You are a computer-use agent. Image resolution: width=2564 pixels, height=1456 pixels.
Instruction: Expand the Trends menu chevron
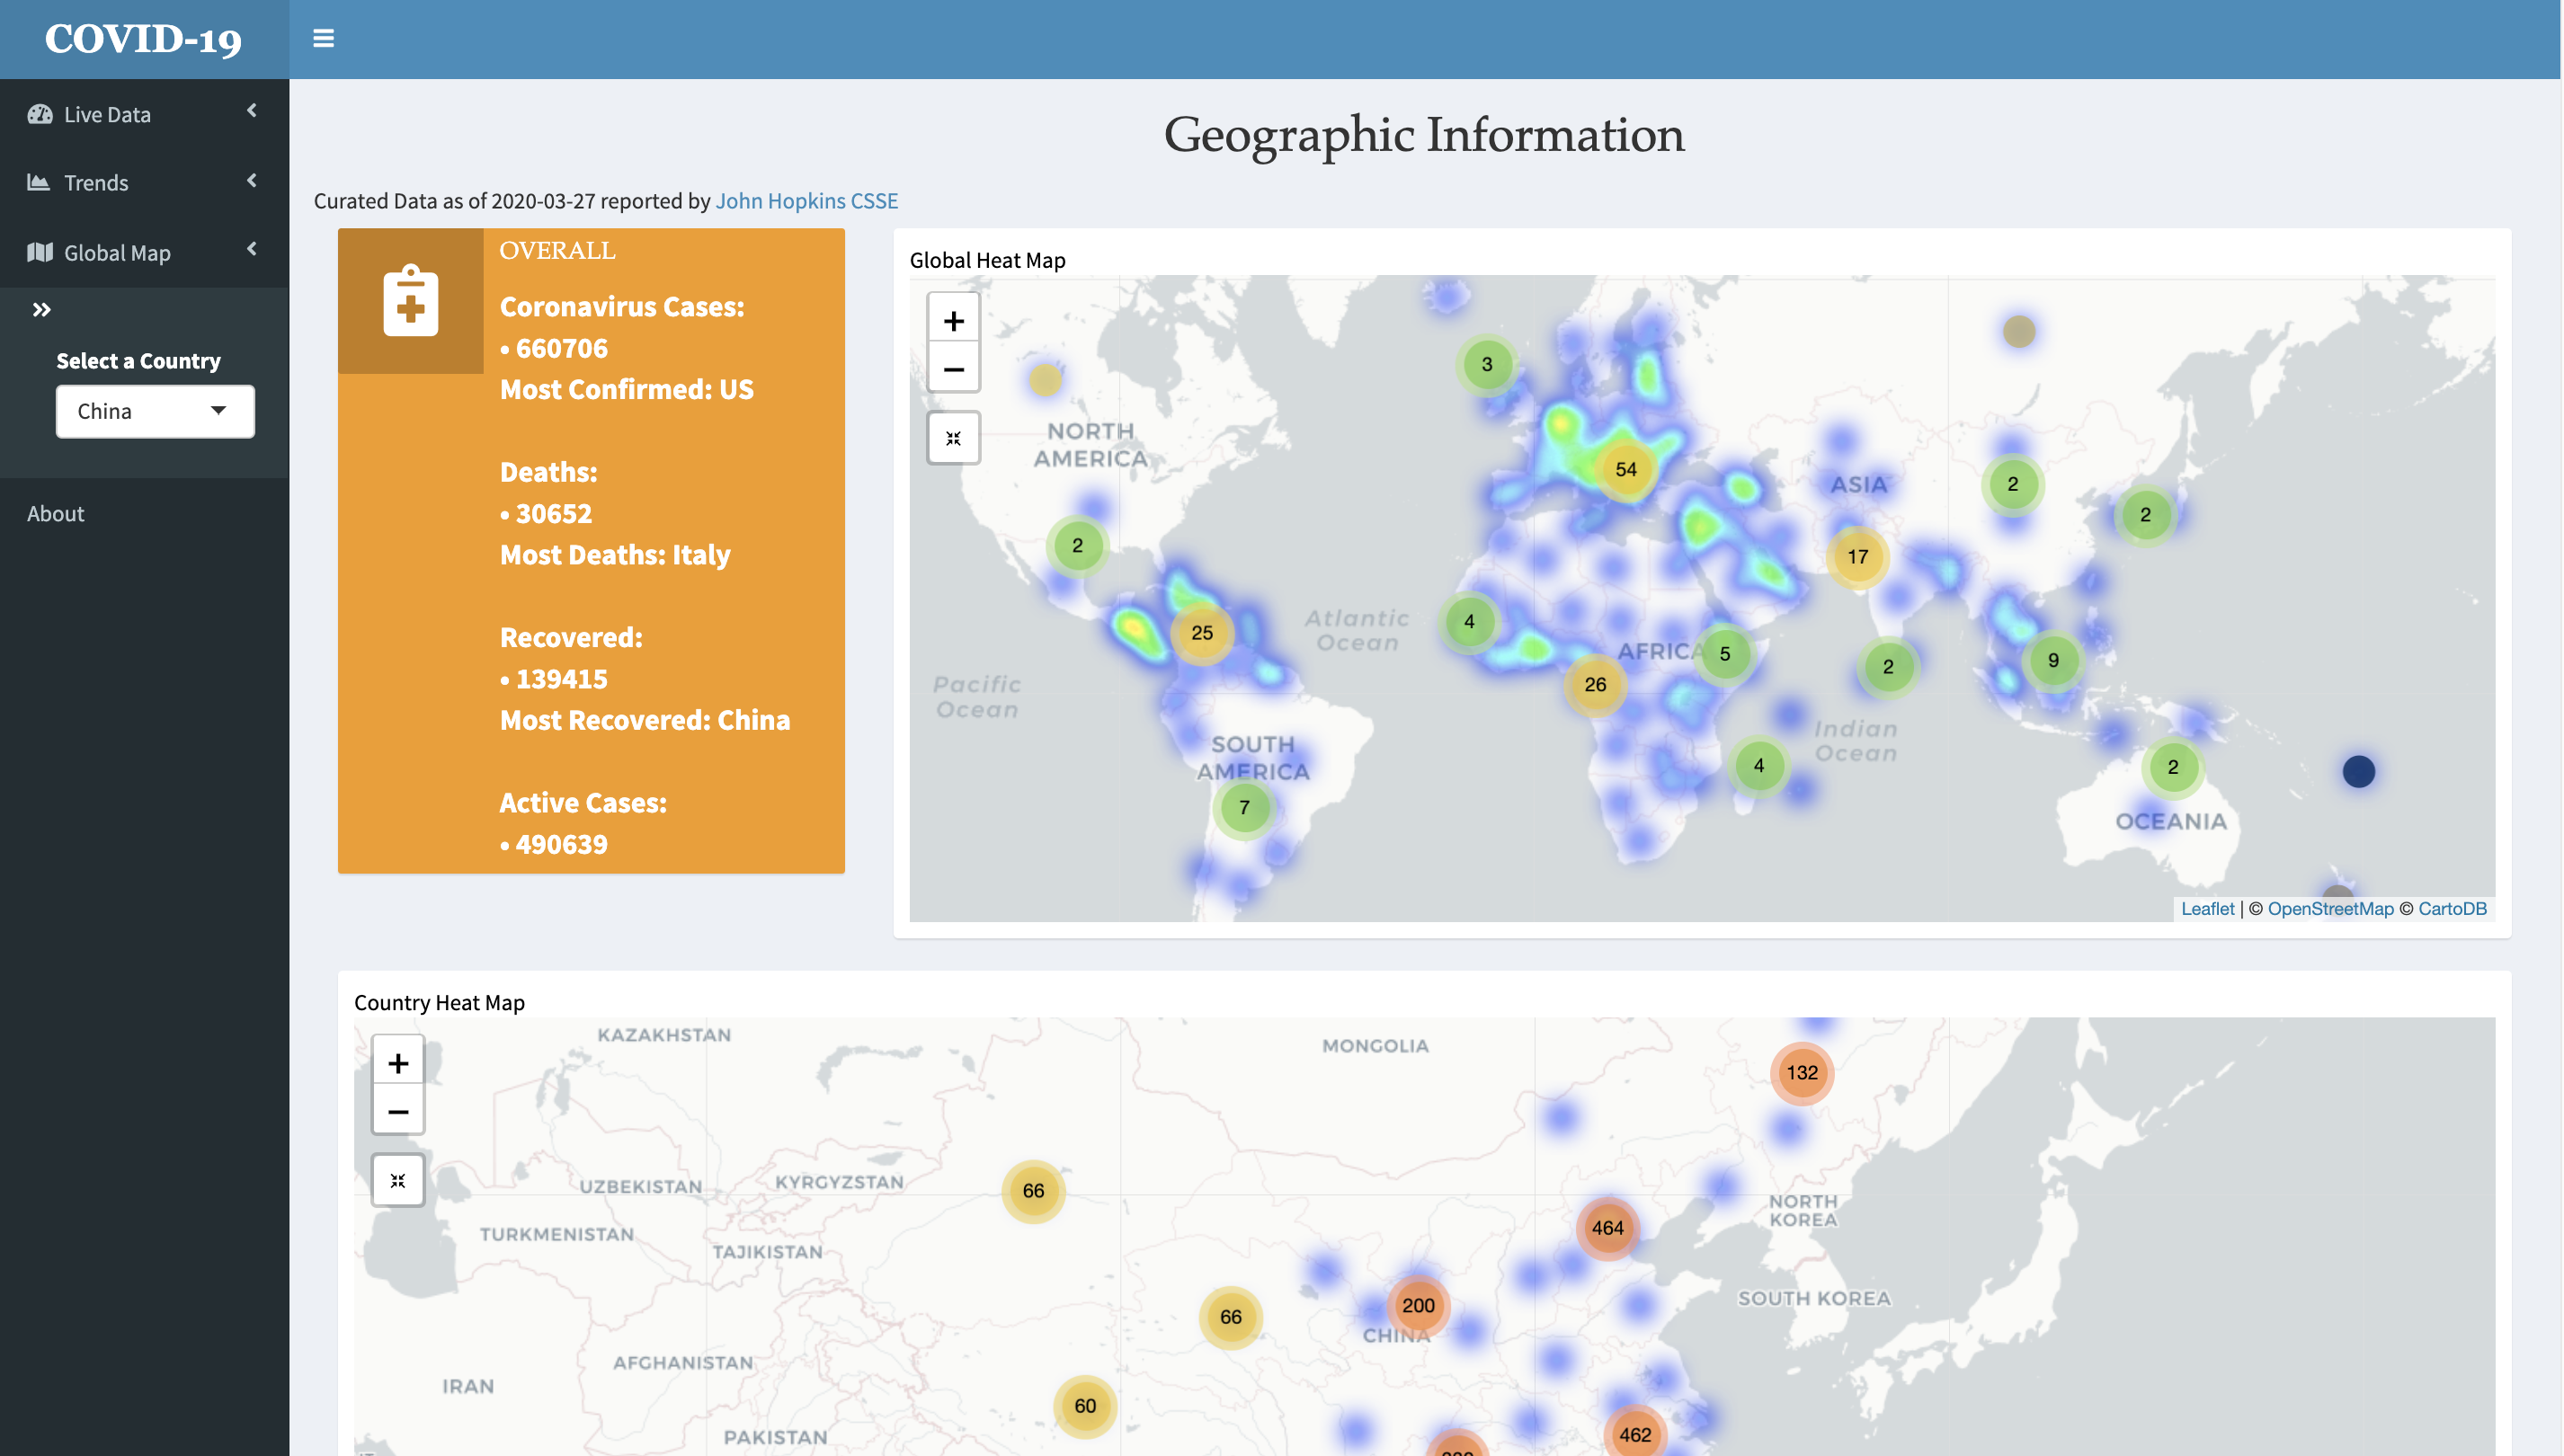point(252,181)
